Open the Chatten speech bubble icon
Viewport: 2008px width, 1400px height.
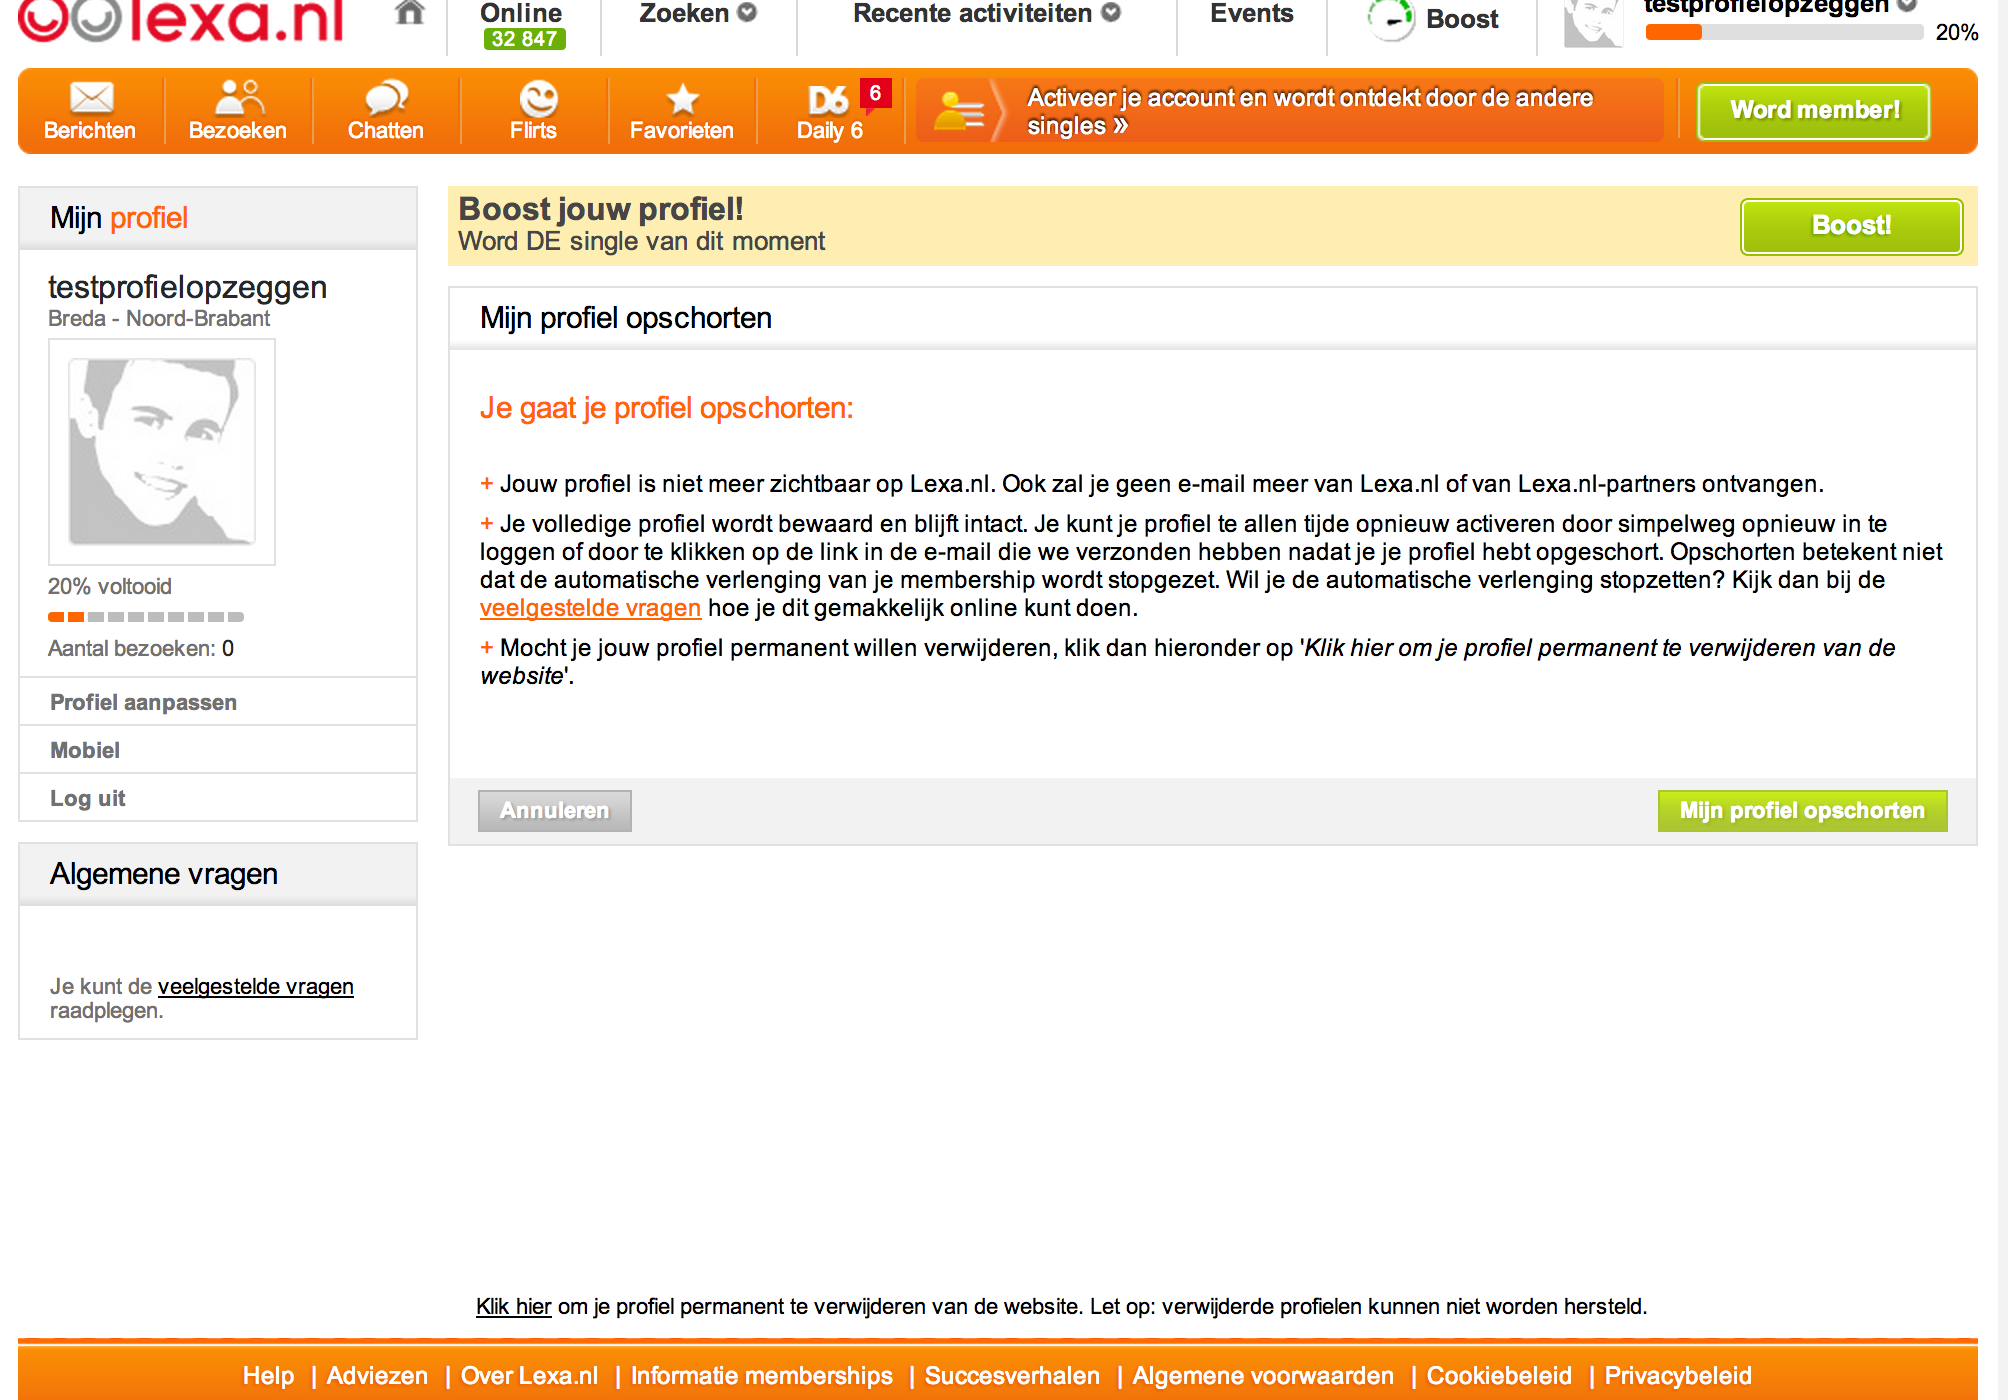coord(386,97)
